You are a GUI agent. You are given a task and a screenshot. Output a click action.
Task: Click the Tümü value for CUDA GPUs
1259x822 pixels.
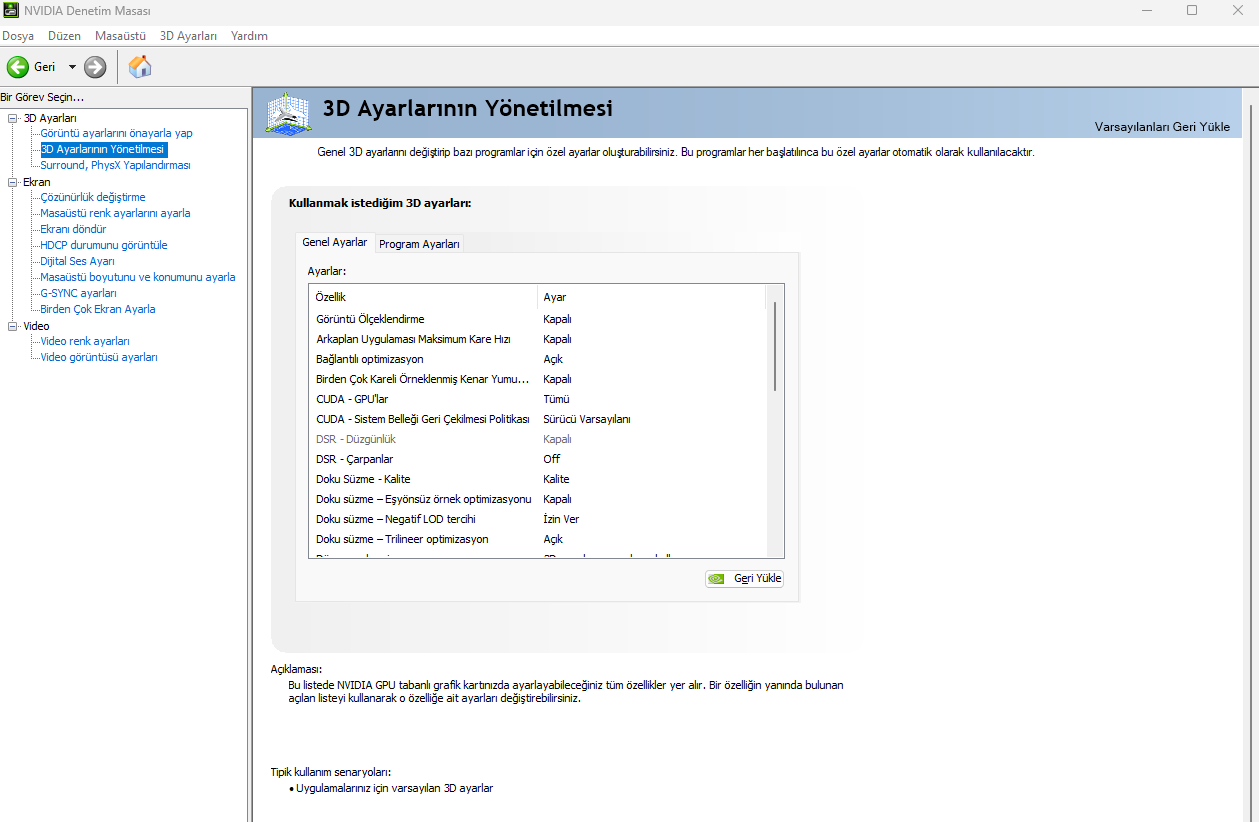(556, 399)
